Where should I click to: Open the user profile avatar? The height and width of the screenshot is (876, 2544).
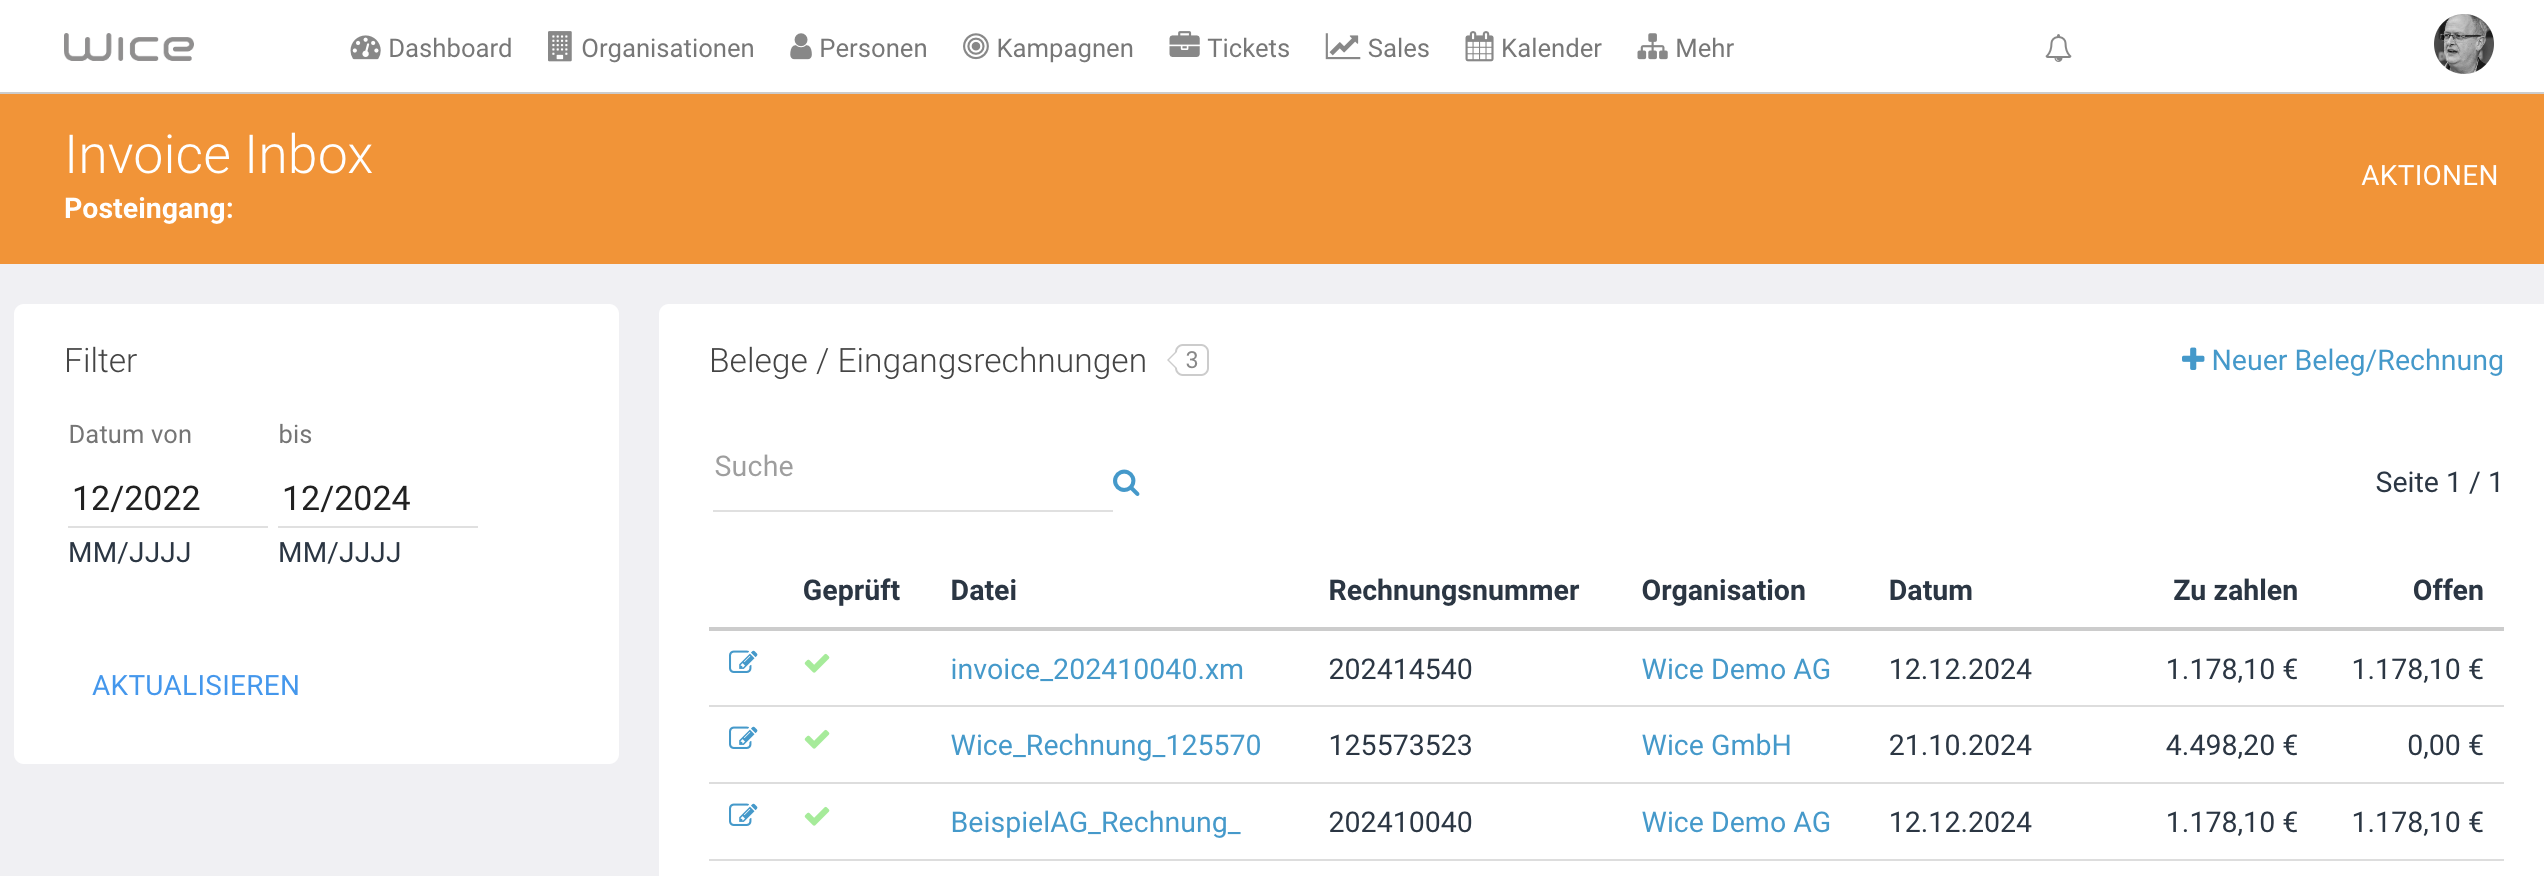(2463, 44)
